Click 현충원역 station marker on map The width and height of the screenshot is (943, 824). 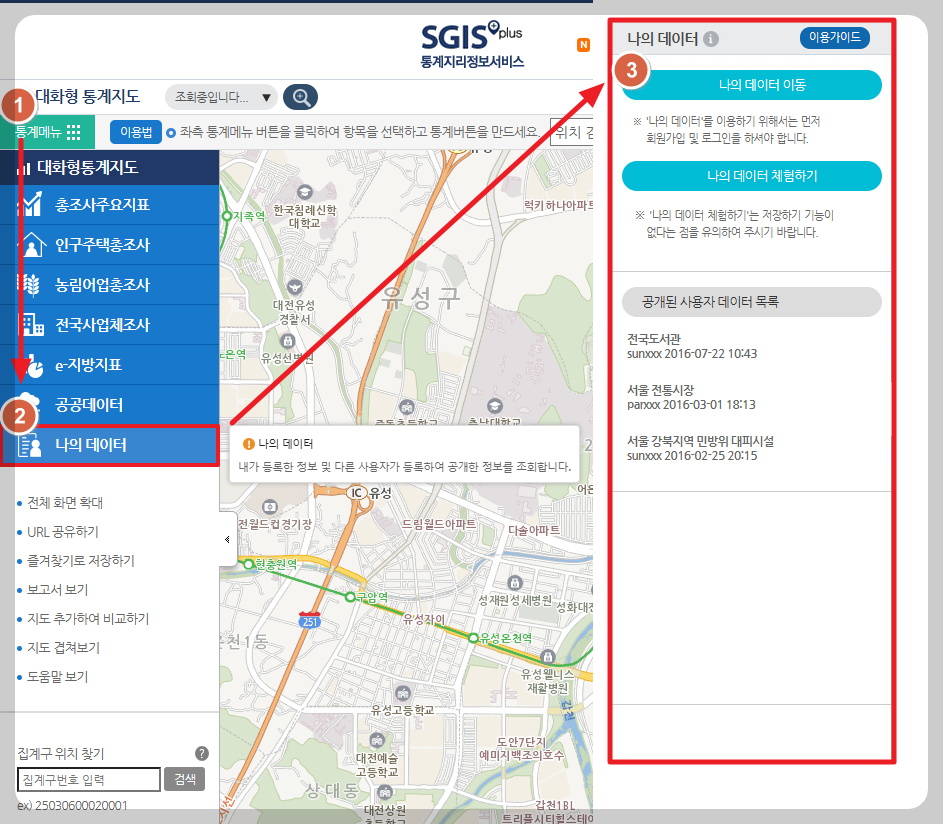click(x=248, y=564)
